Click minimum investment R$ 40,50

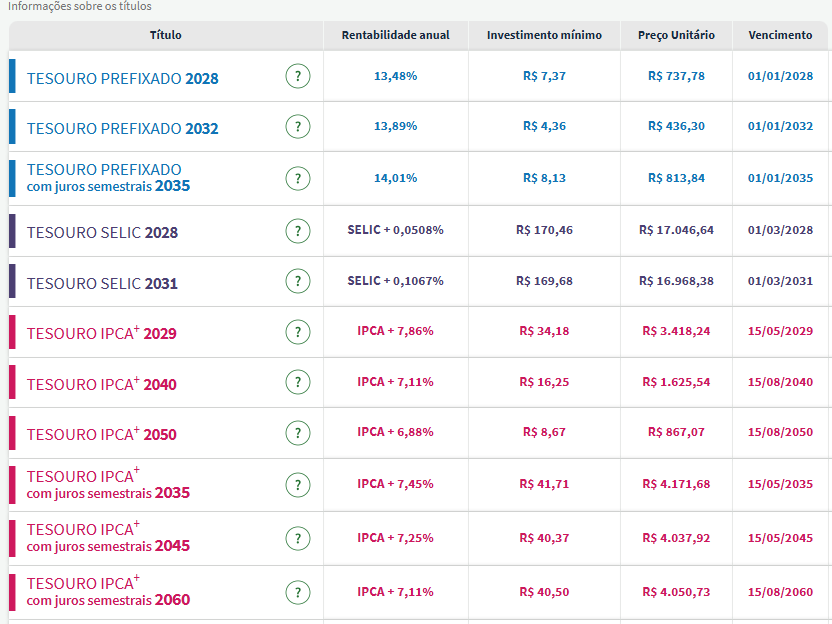544,592
